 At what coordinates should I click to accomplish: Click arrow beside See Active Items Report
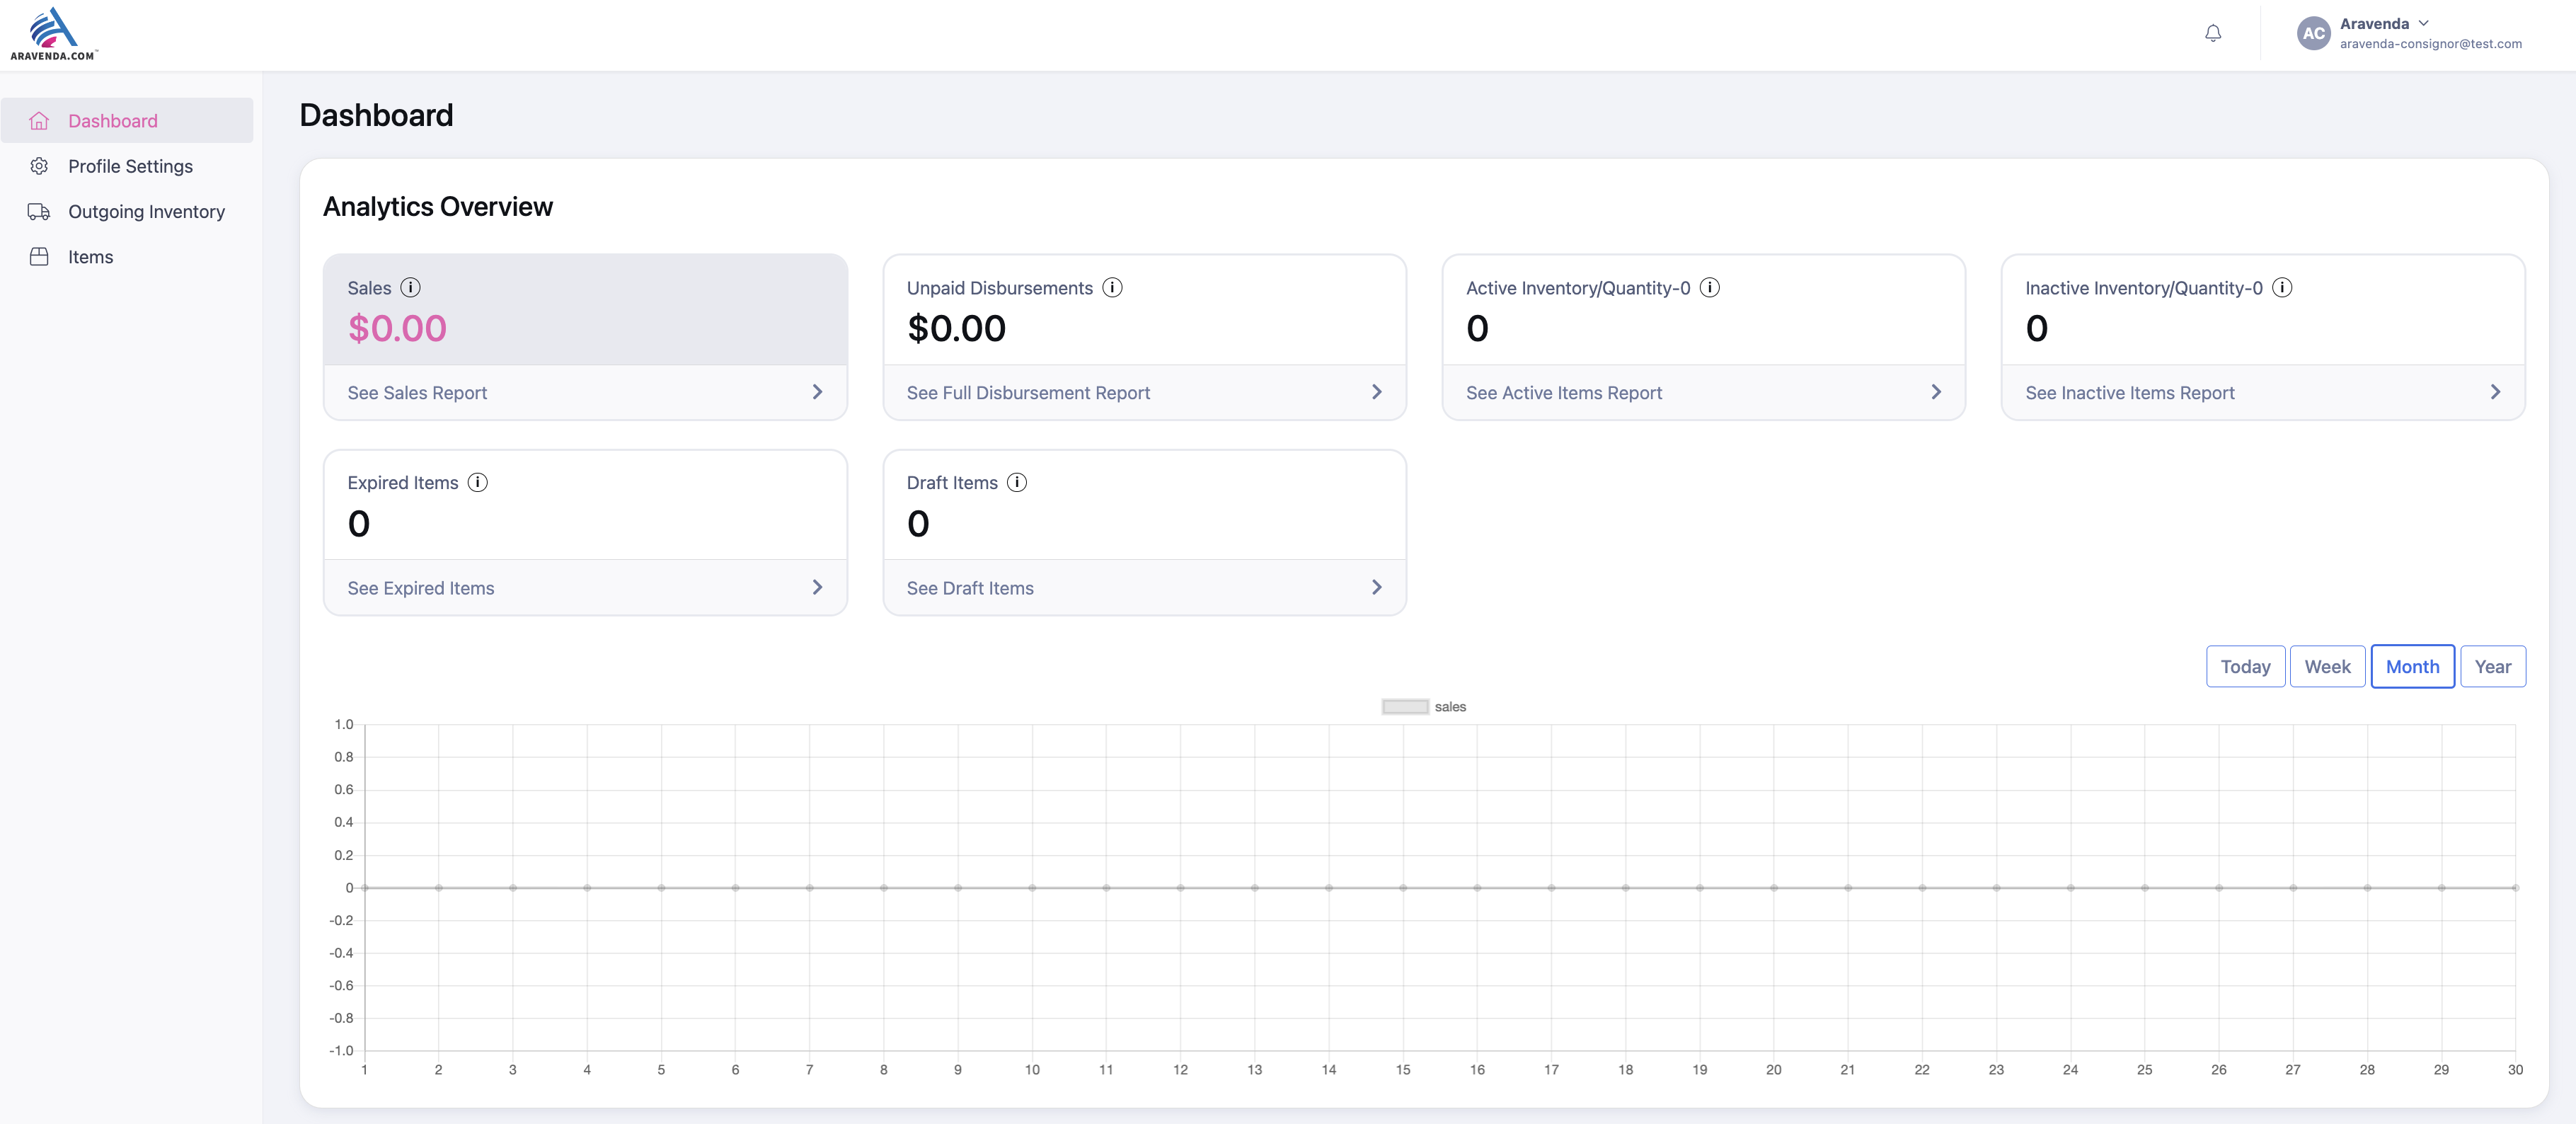(1936, 392)
